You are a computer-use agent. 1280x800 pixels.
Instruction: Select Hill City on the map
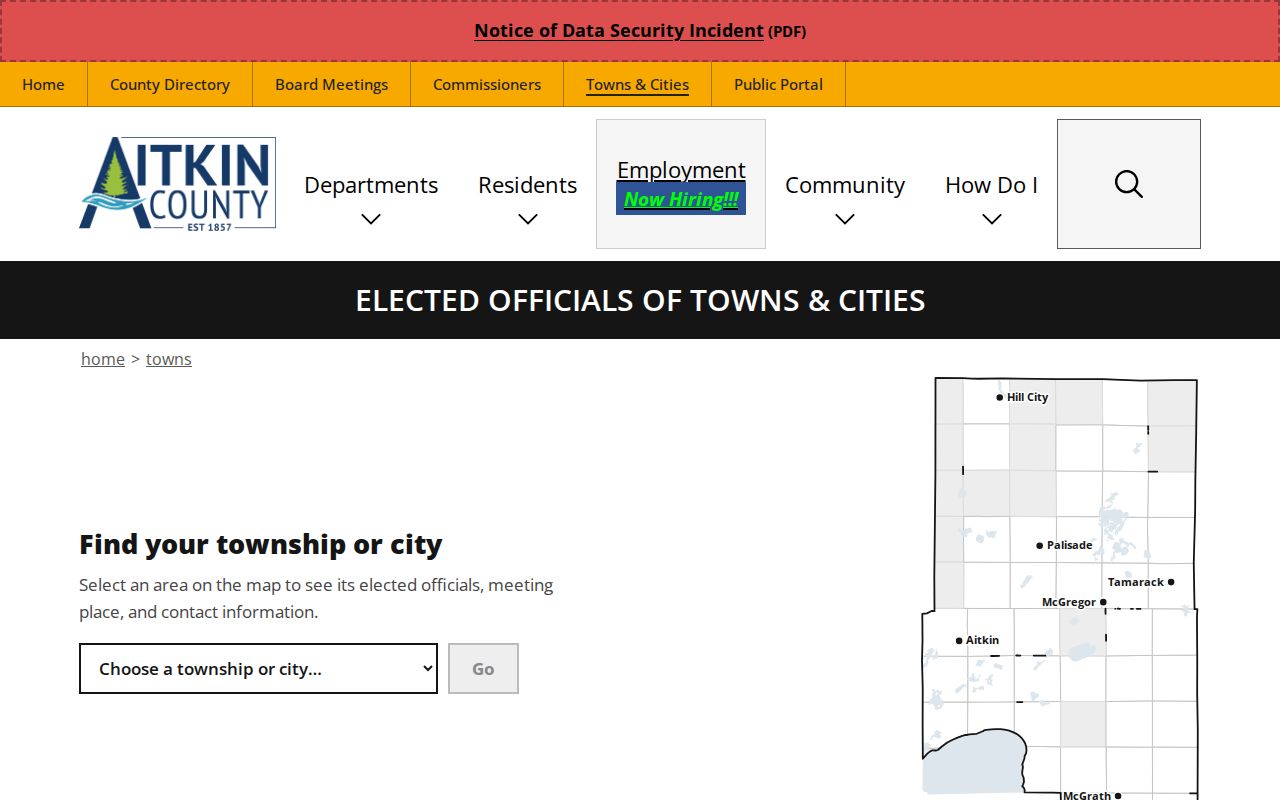tap(1022, 397)
